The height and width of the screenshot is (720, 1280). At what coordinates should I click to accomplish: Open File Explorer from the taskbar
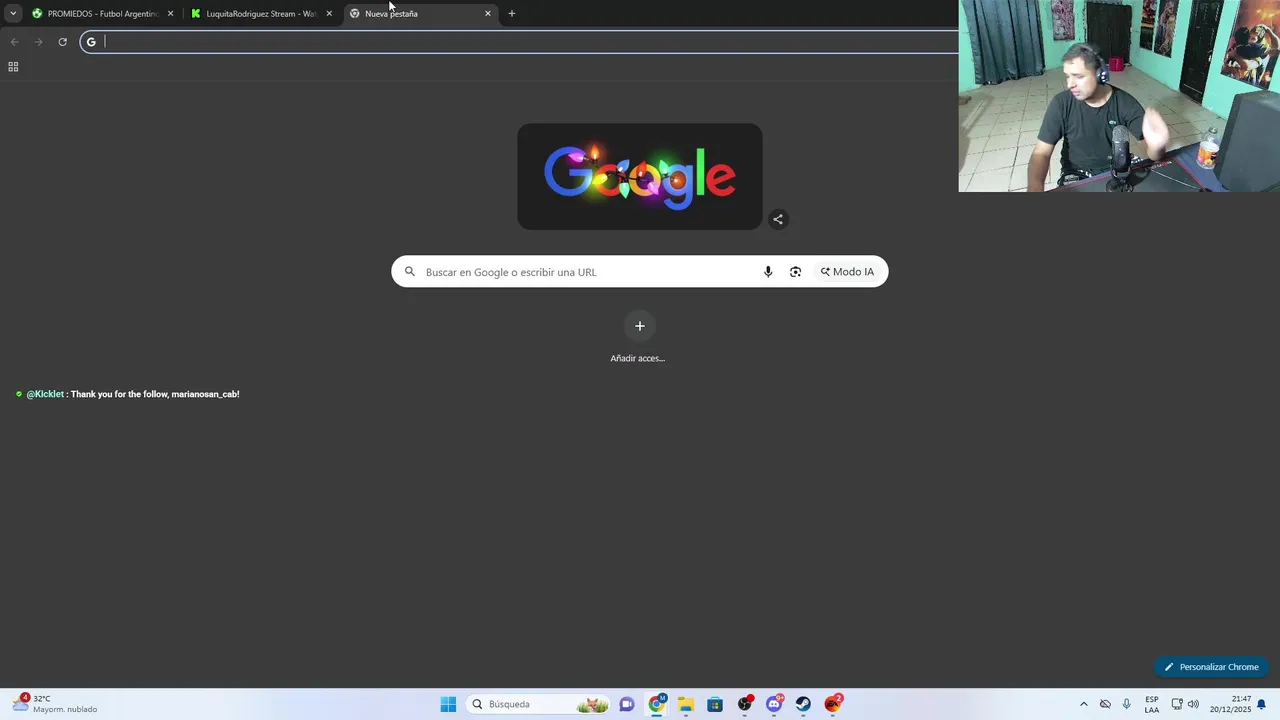[x=686, y=704]
